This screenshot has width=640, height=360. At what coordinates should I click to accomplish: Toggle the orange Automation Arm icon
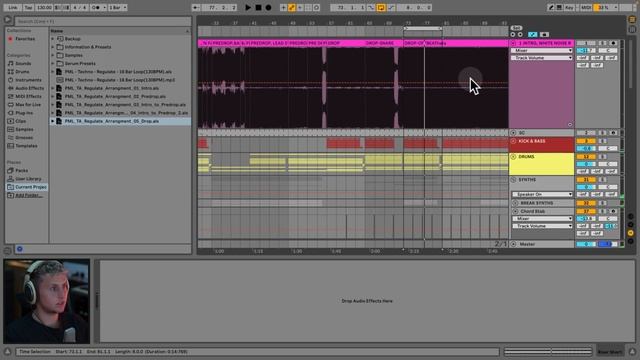292,7
